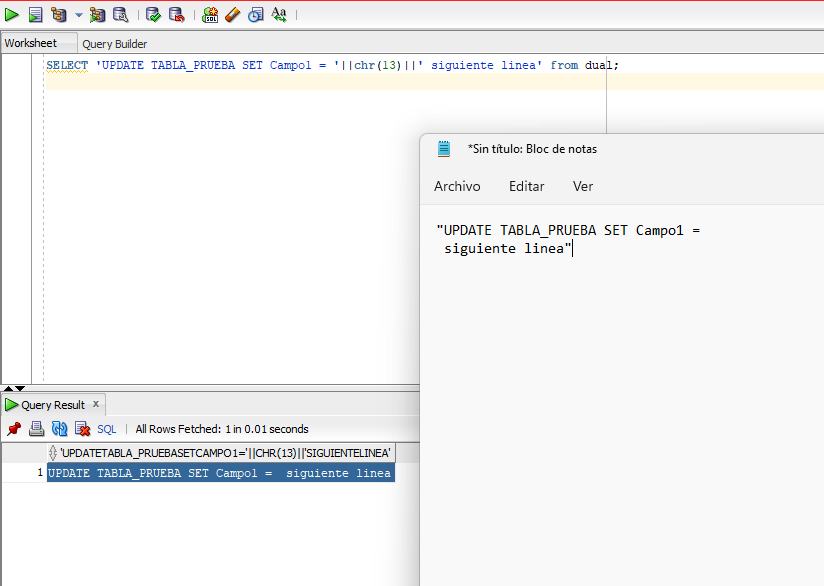Open the Archivo menu in Notepad
This screenshot has height=586, width=824.
point(457,186)
